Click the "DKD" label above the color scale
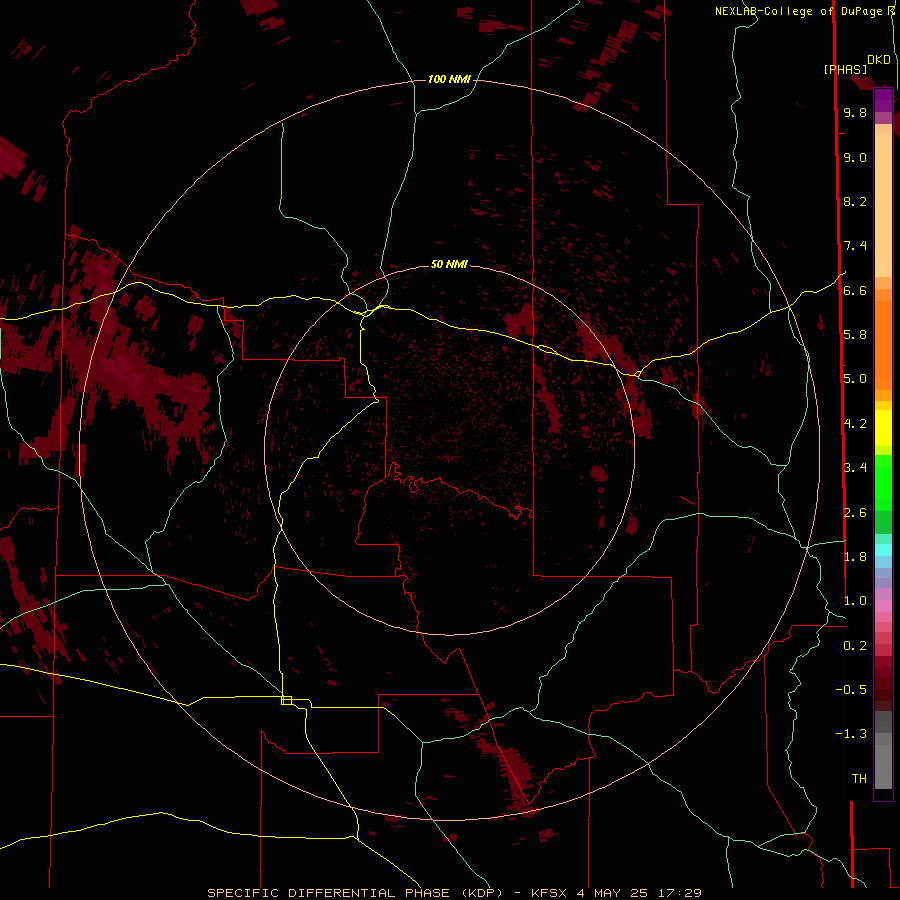 click(879, 60)
